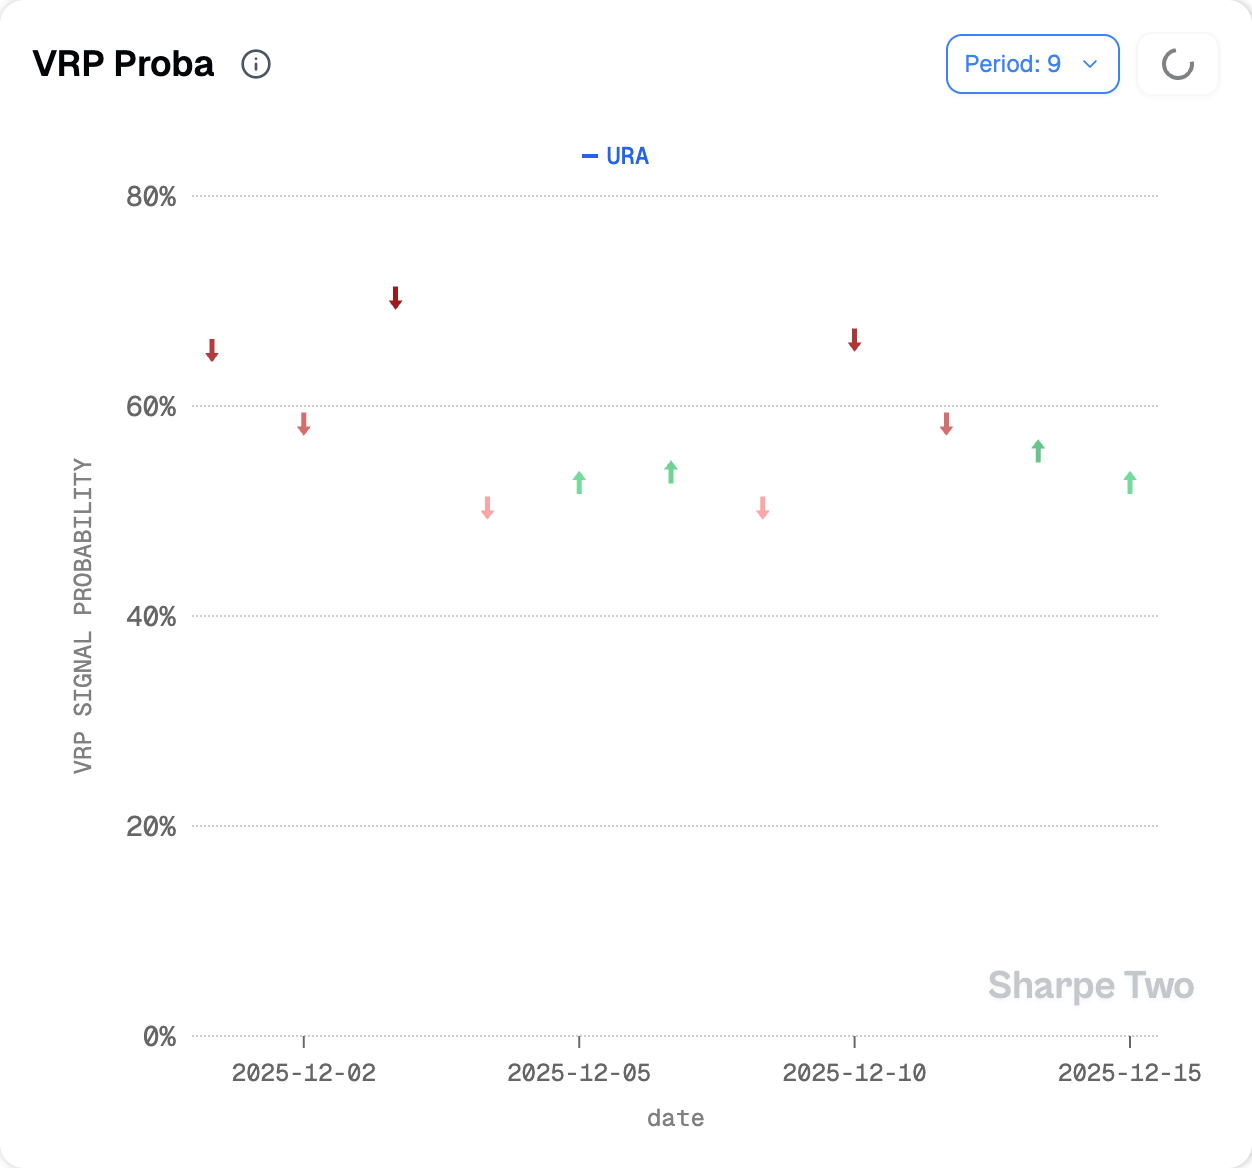
Task: Click the info icon beside VRP Proba
Action: coord(256,64)
